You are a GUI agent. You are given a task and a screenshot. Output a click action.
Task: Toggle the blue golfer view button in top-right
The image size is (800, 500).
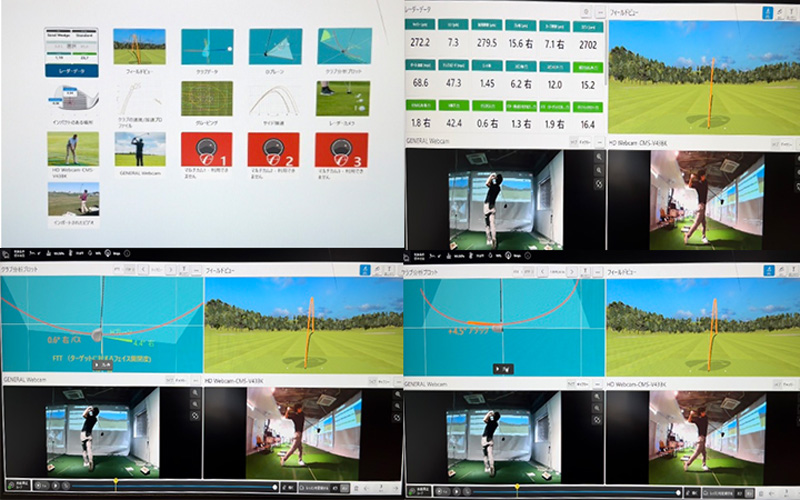767,13
